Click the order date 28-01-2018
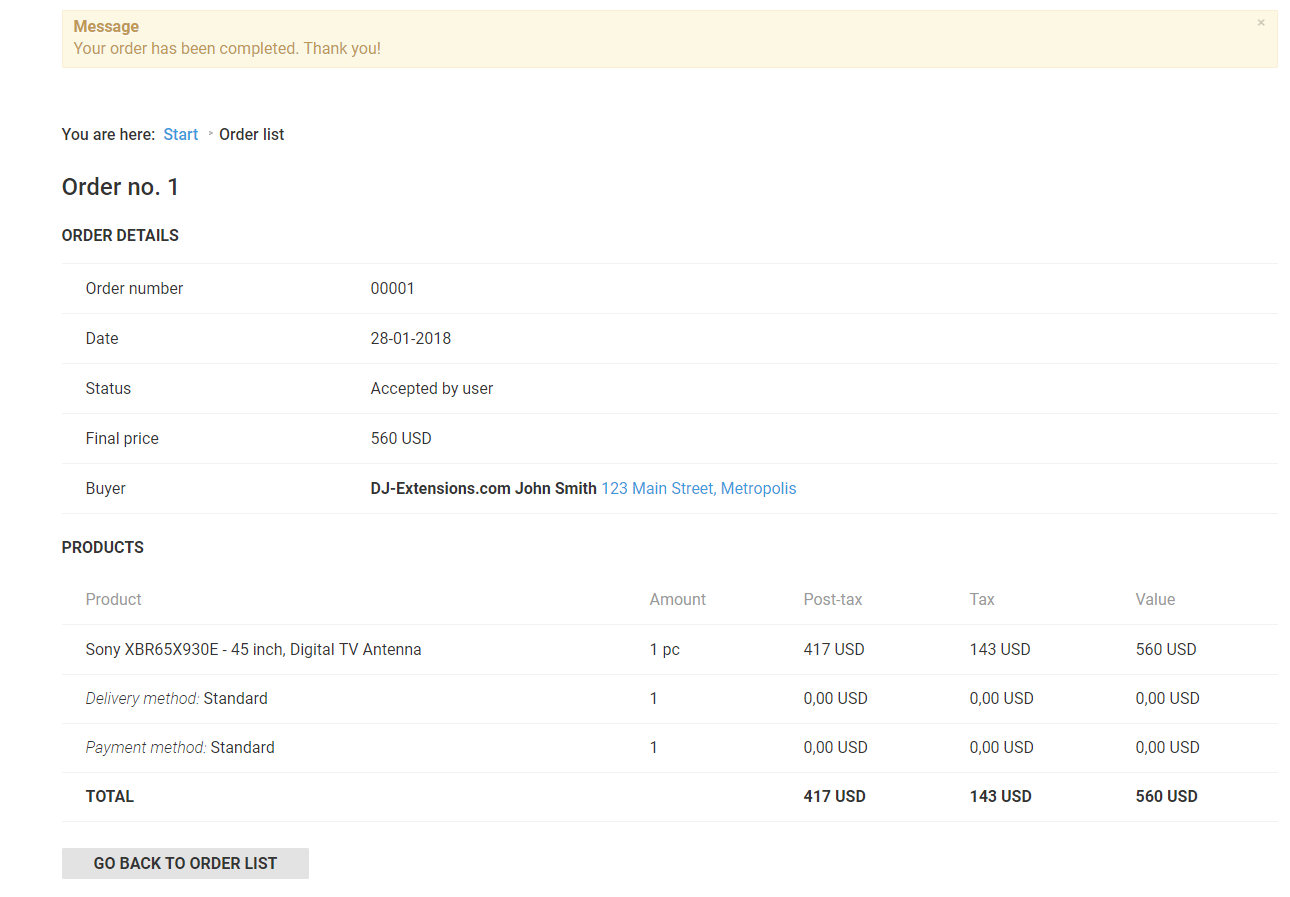The width and height of the screenshot is (1290, 897). 411,338
